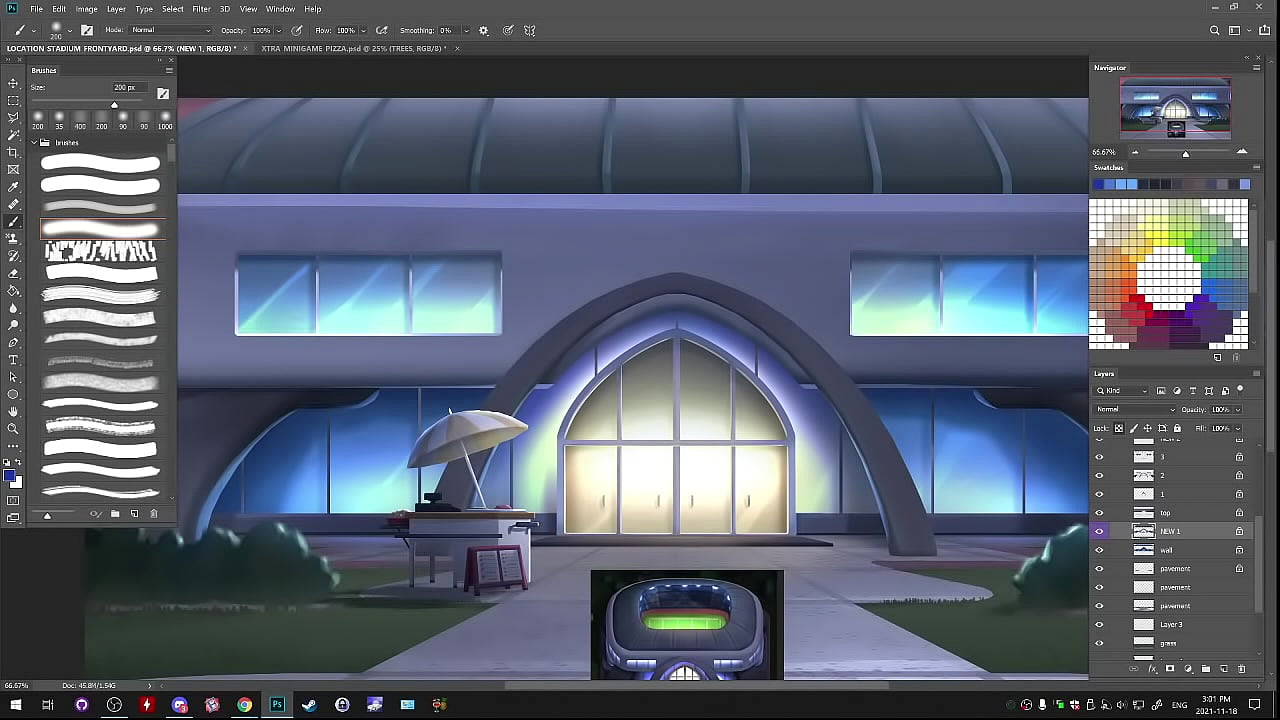Hide the top layer eye icon
The height and width of the screenshot is (720, 1280).
coord(1099,513)
